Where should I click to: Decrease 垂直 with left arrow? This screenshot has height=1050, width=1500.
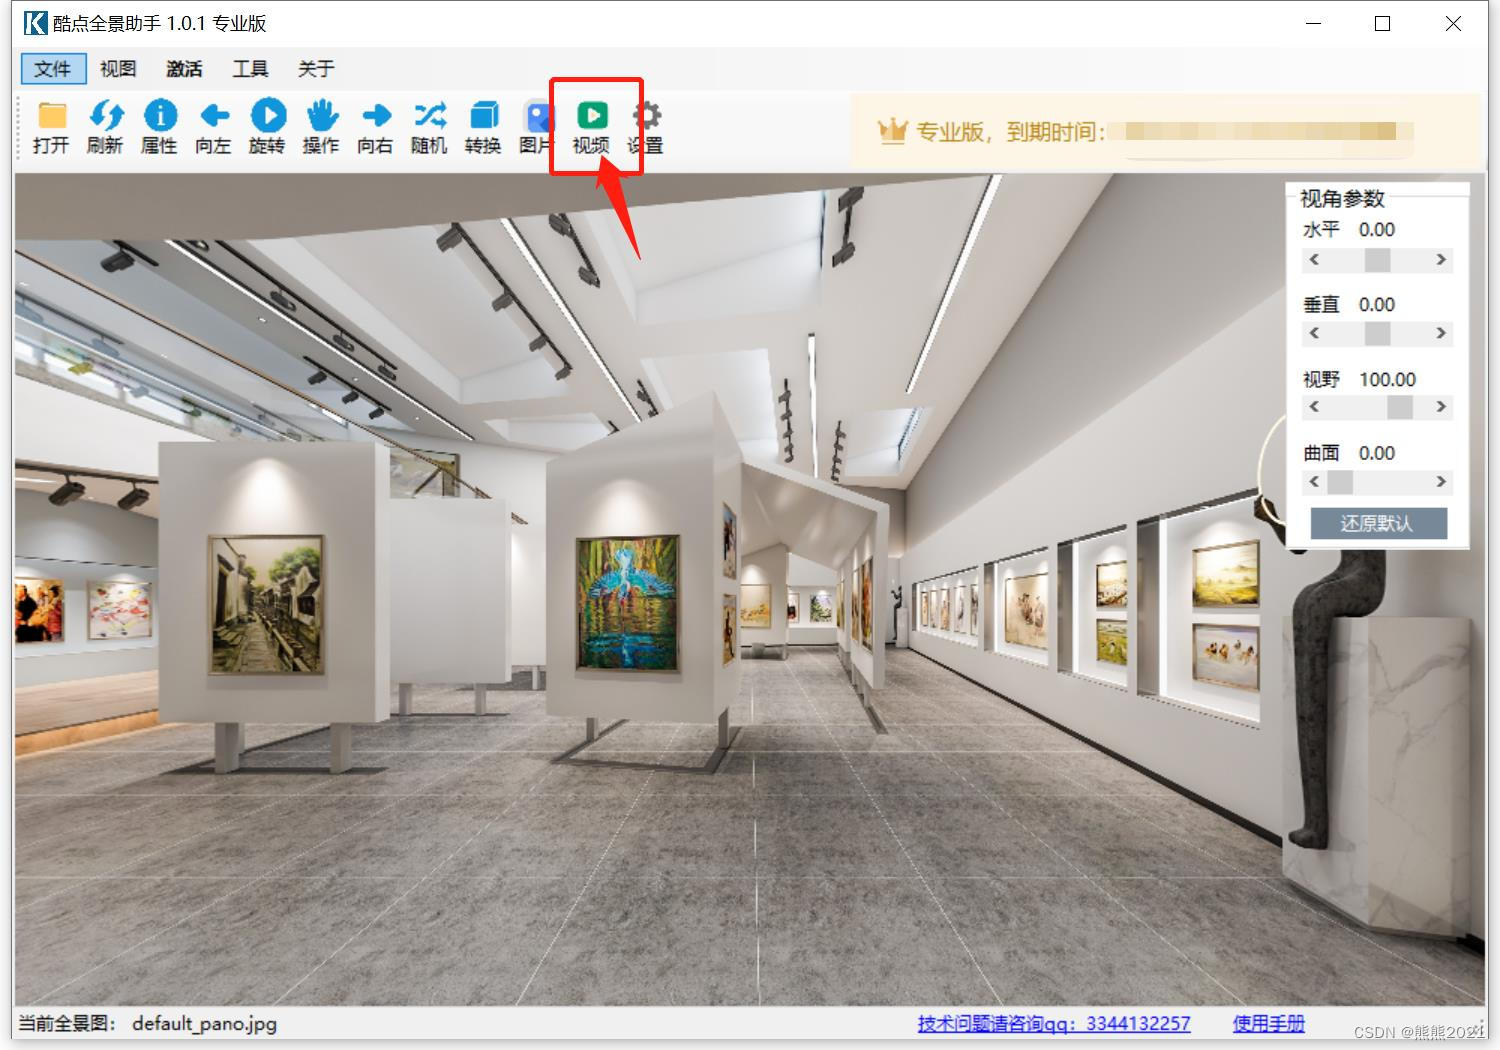1314,333
